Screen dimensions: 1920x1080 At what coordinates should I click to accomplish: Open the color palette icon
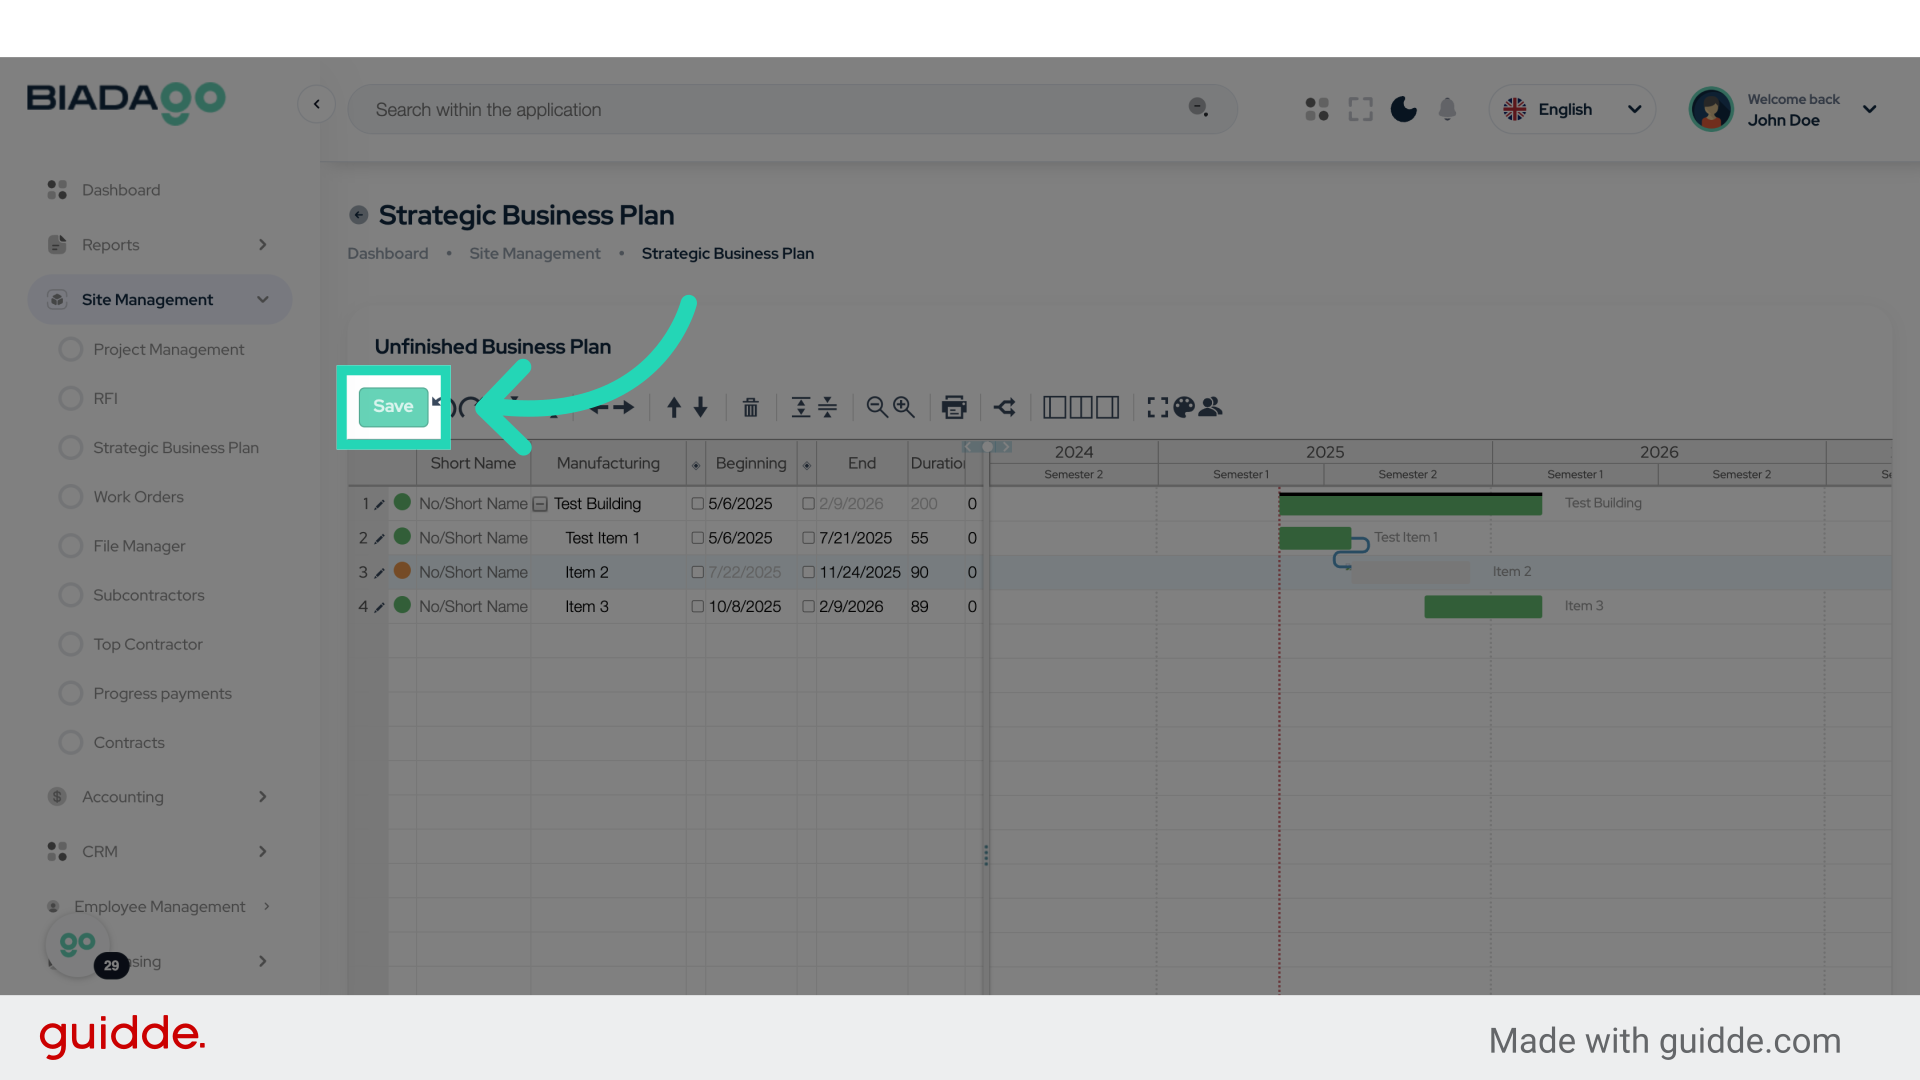click(x=1184, y=407)
